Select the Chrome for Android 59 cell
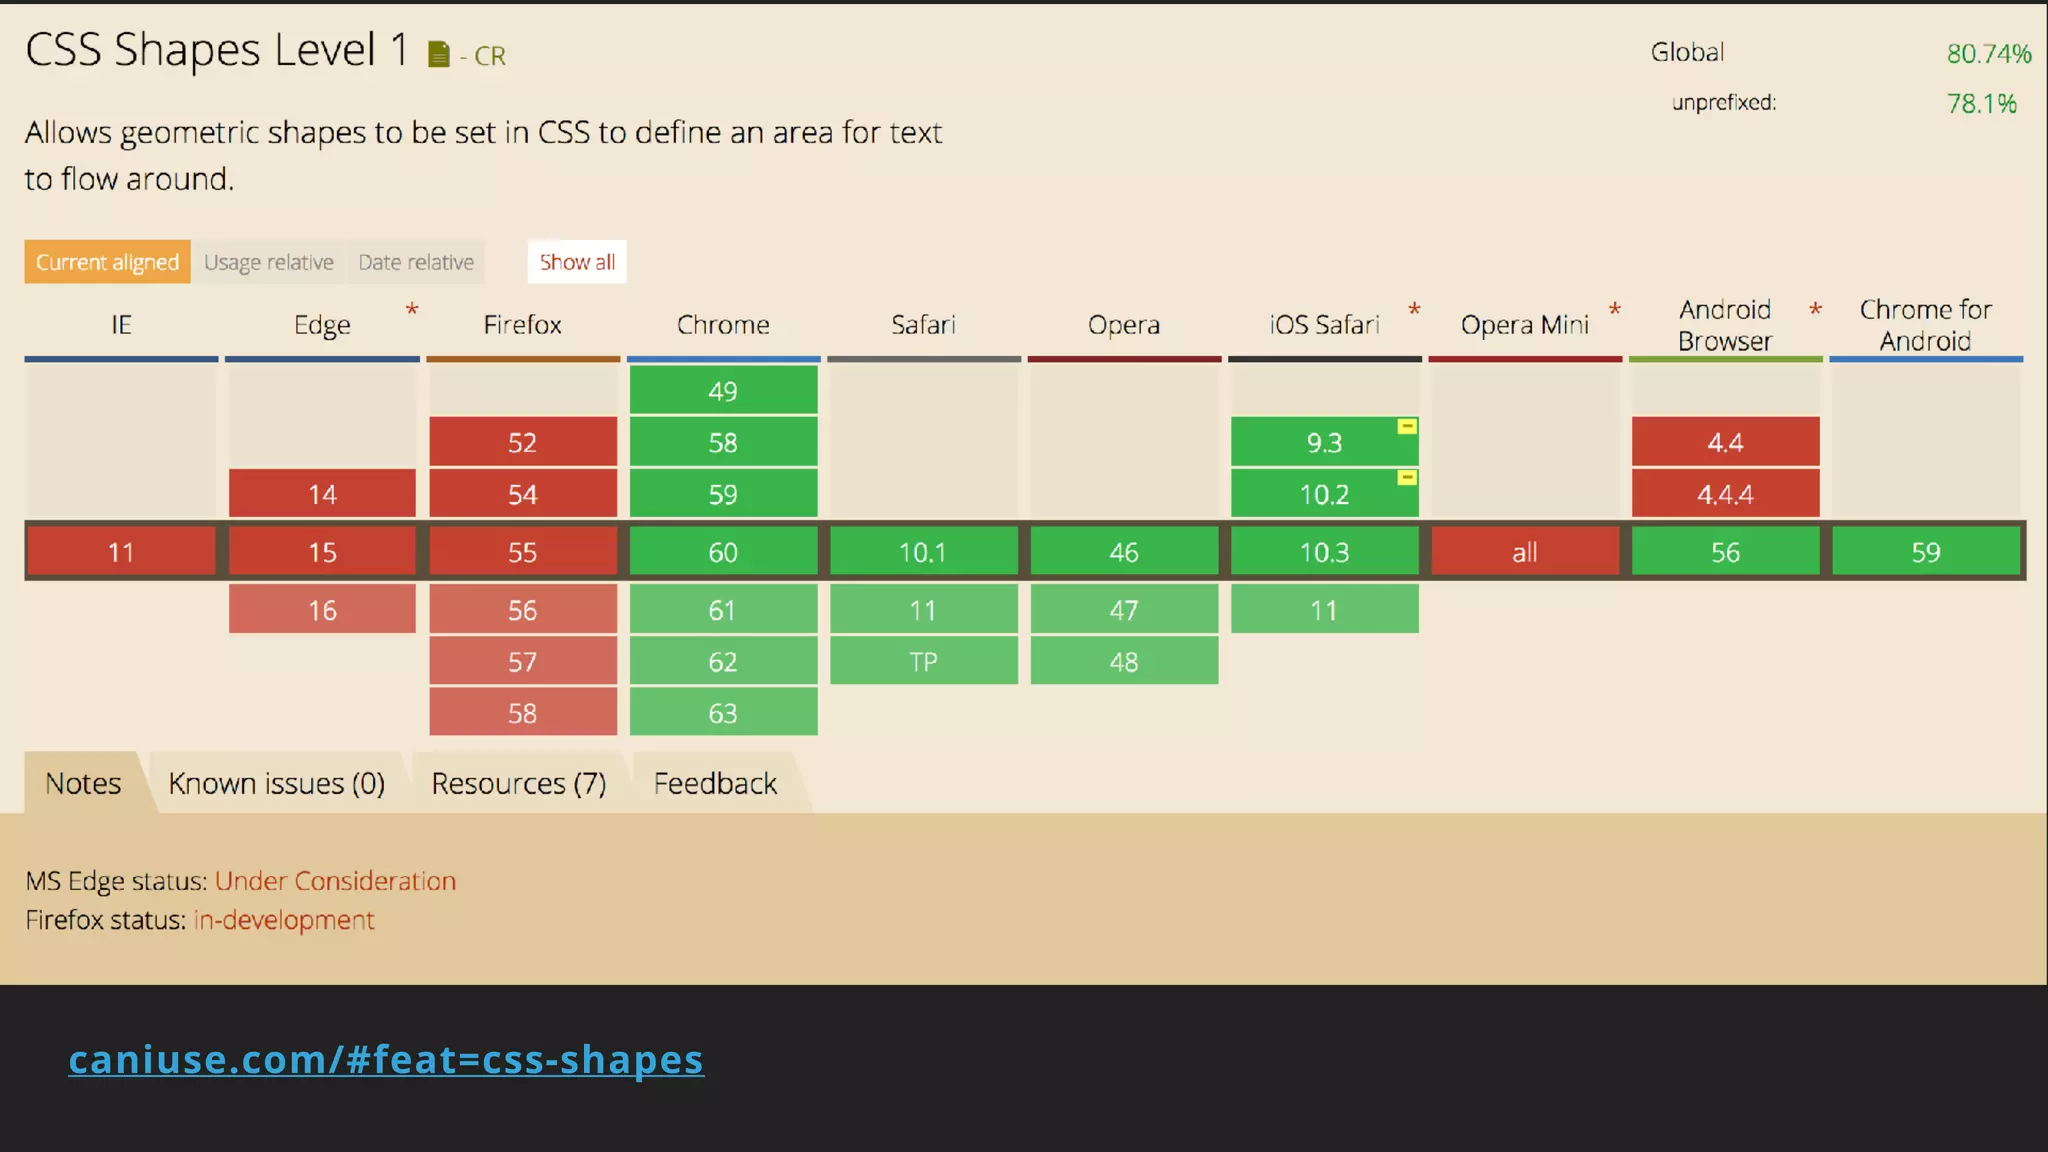 pyautogui.click(x=1926, y=552)
